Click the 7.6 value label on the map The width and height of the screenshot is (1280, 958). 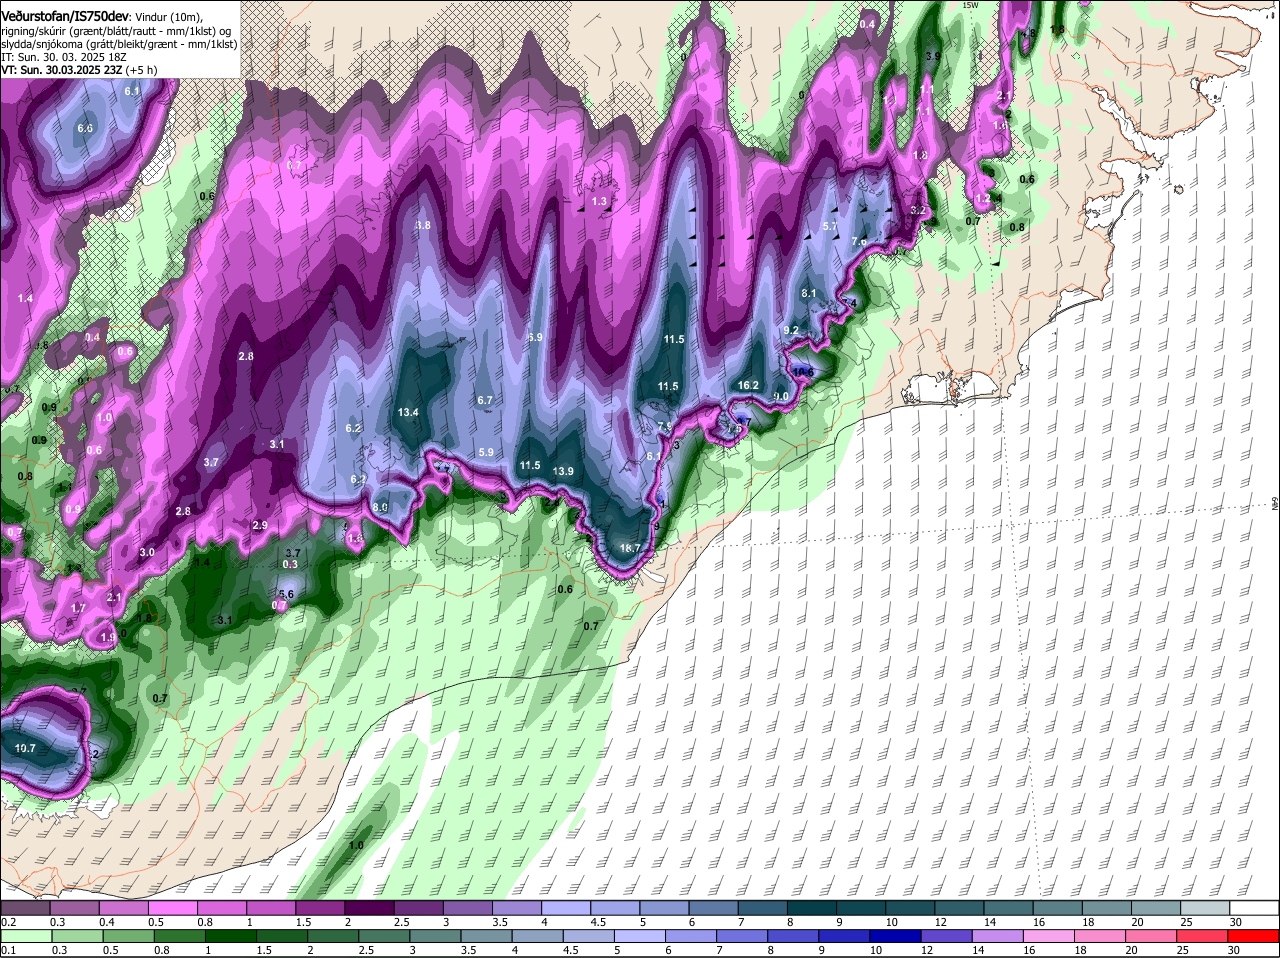pos(859,242)
